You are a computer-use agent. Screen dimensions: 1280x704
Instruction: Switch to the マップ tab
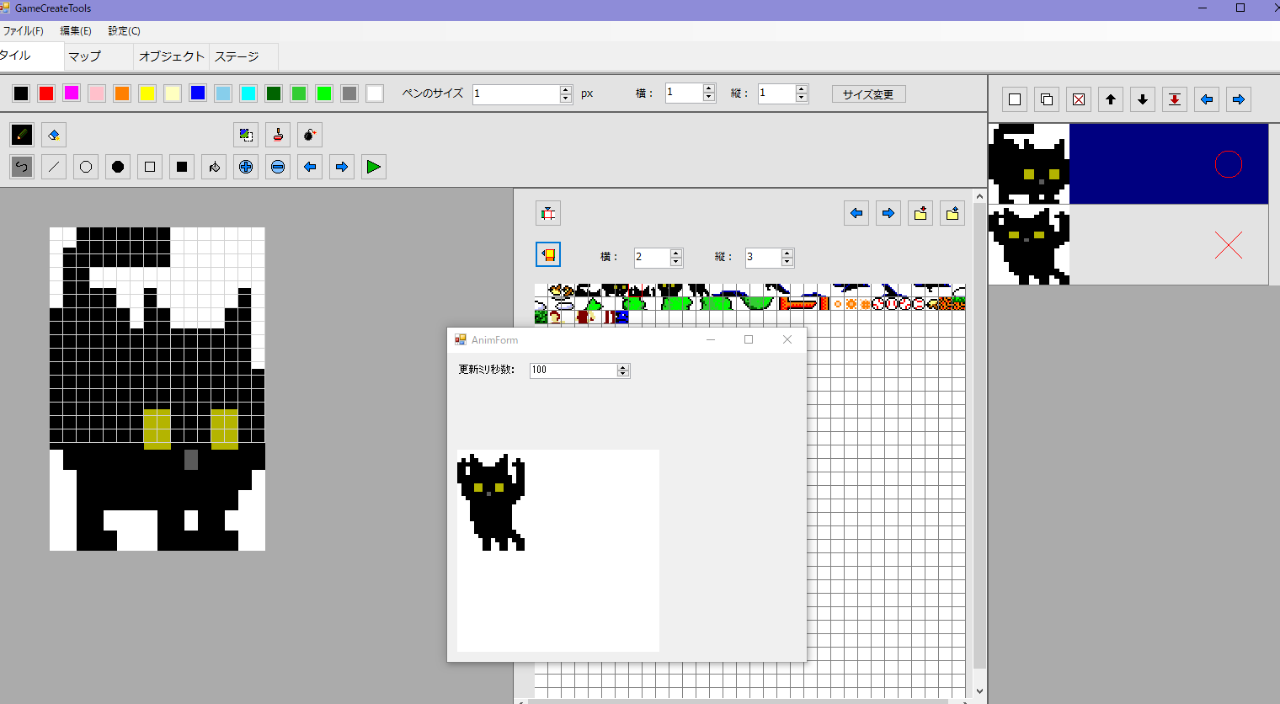click(85, 57)
